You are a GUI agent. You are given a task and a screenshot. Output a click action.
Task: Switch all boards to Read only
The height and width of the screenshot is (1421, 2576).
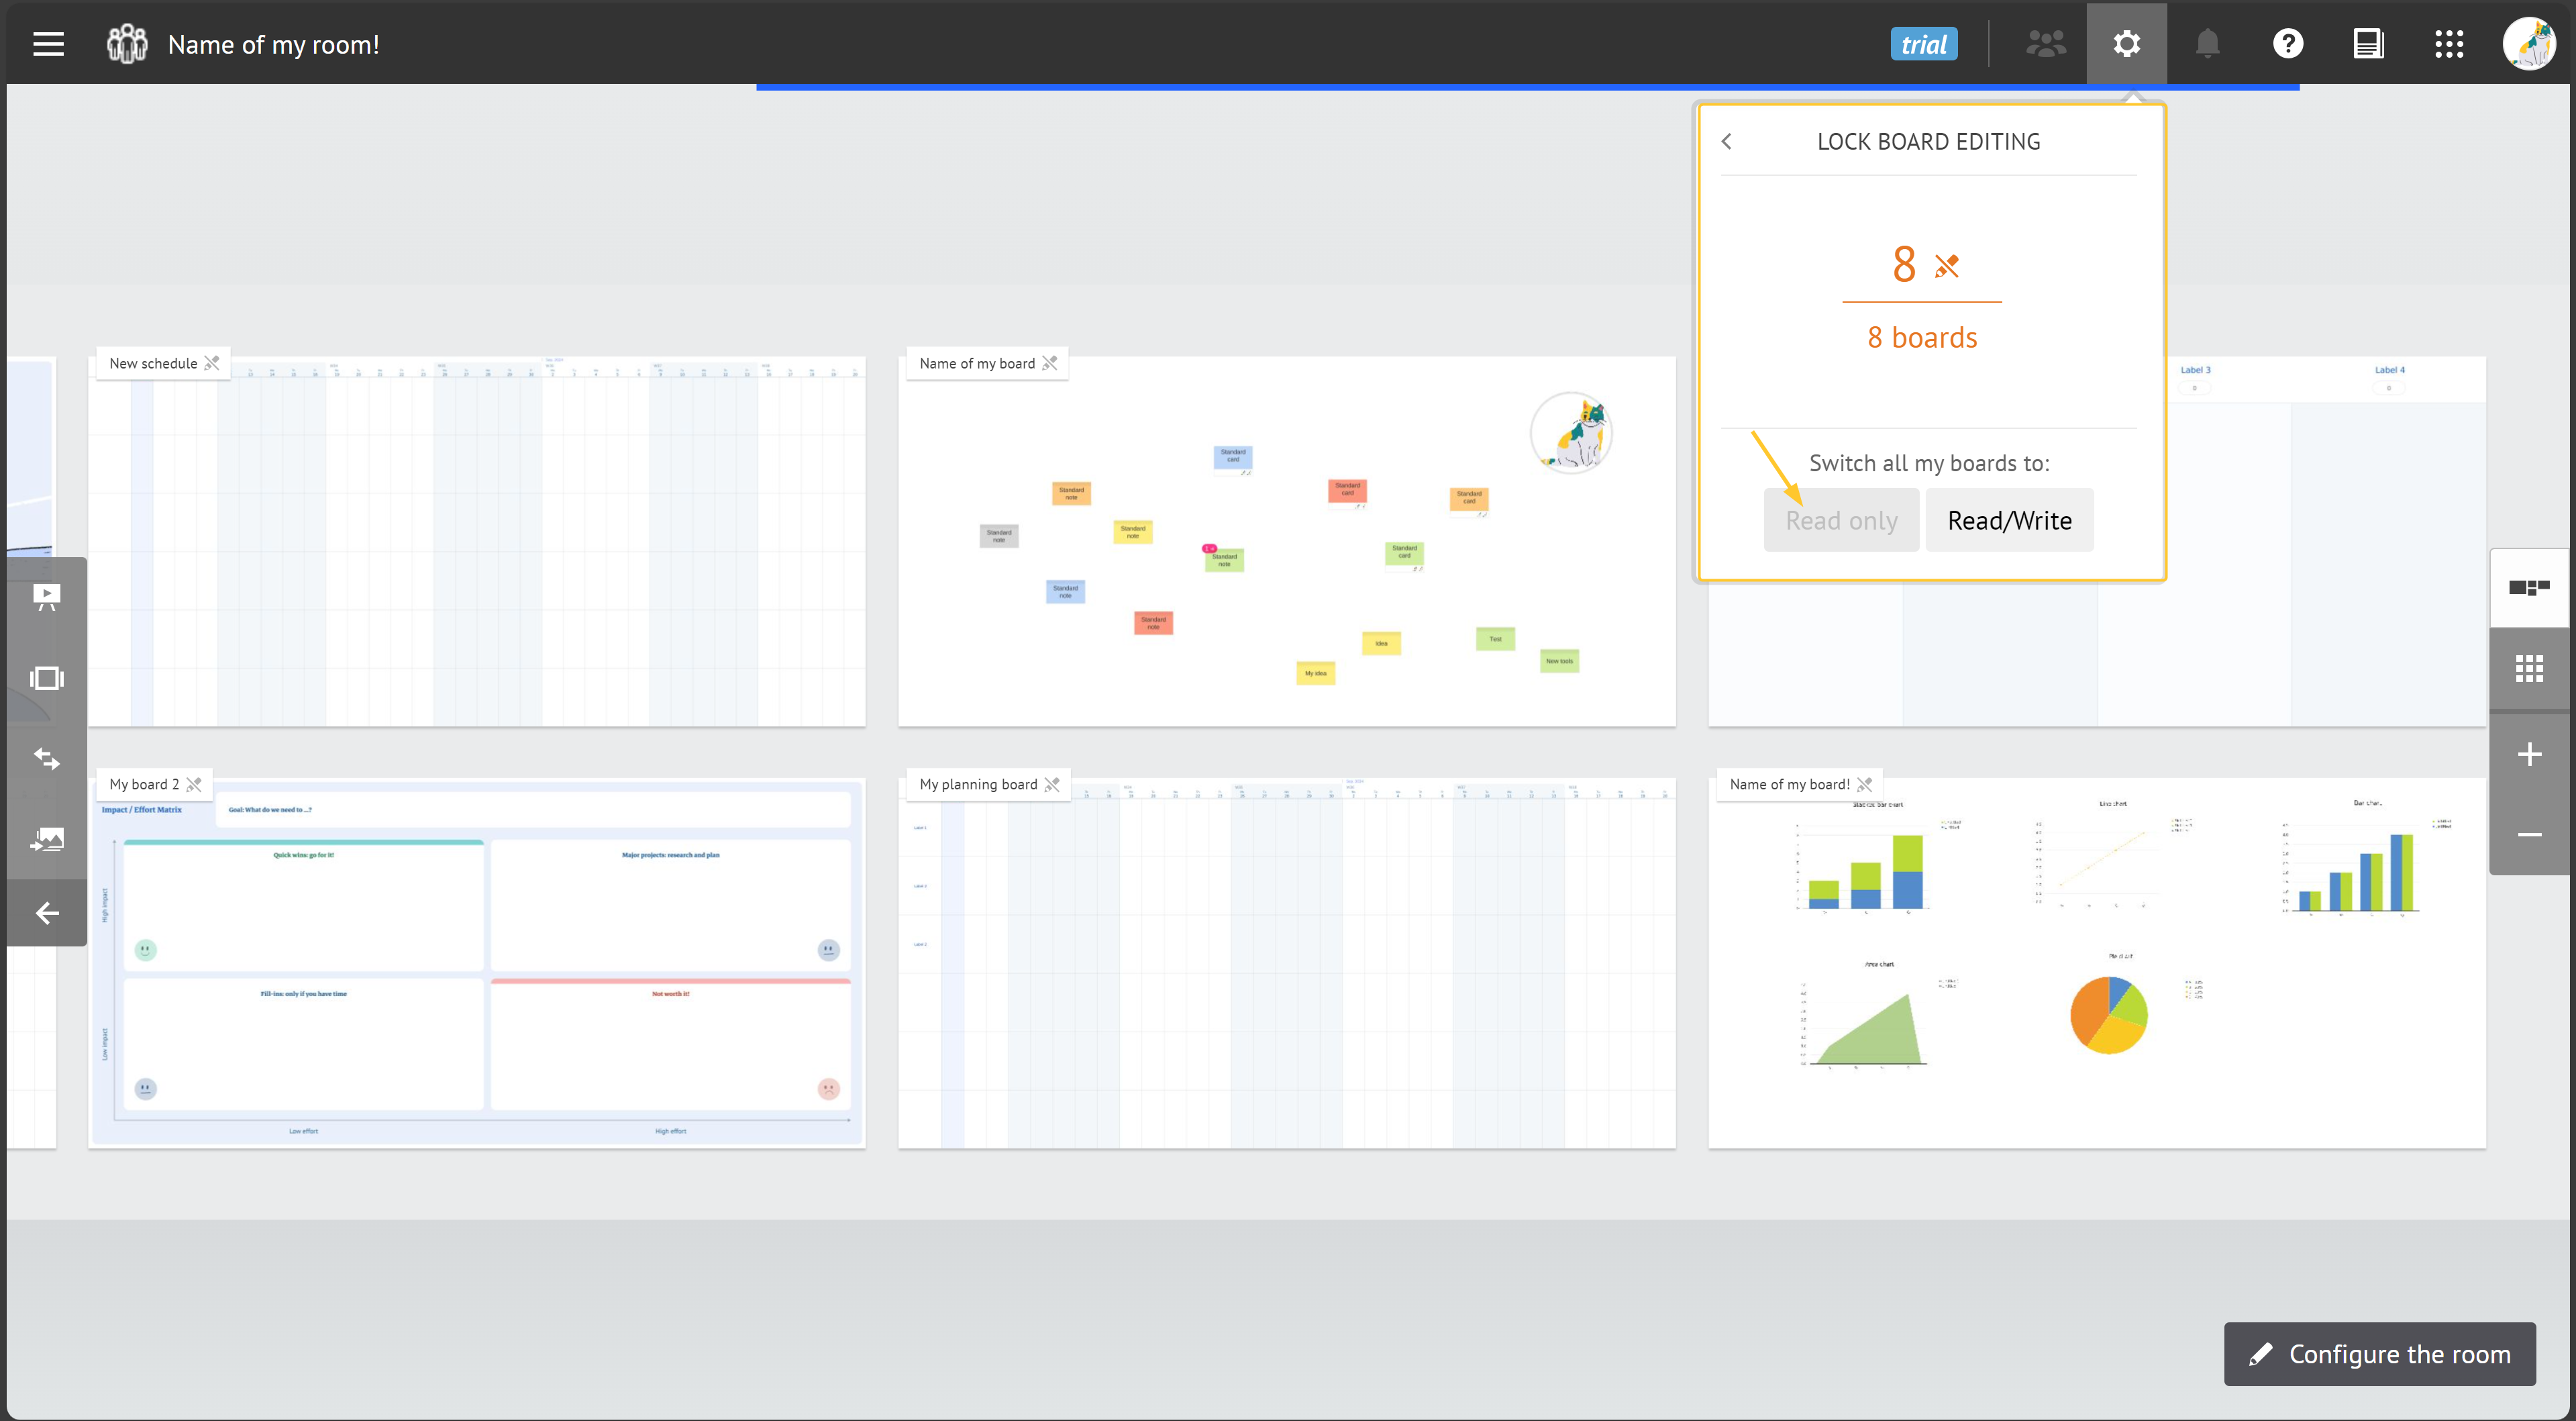tap(1841, 520)
